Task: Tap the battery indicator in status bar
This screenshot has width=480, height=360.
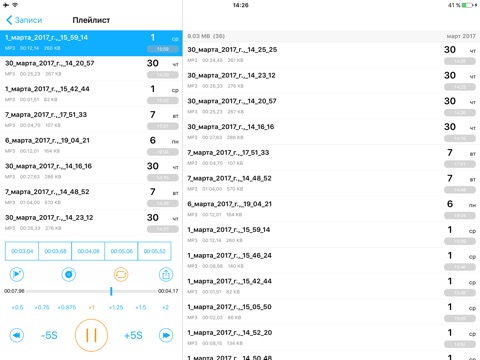Action: point(467,5)
